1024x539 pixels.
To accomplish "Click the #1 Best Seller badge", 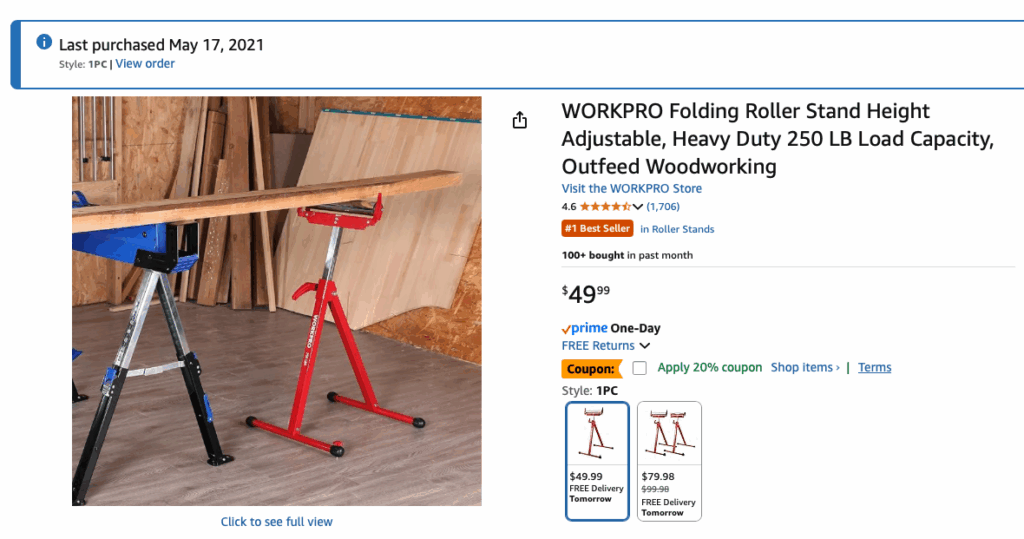I will [598, 229].
